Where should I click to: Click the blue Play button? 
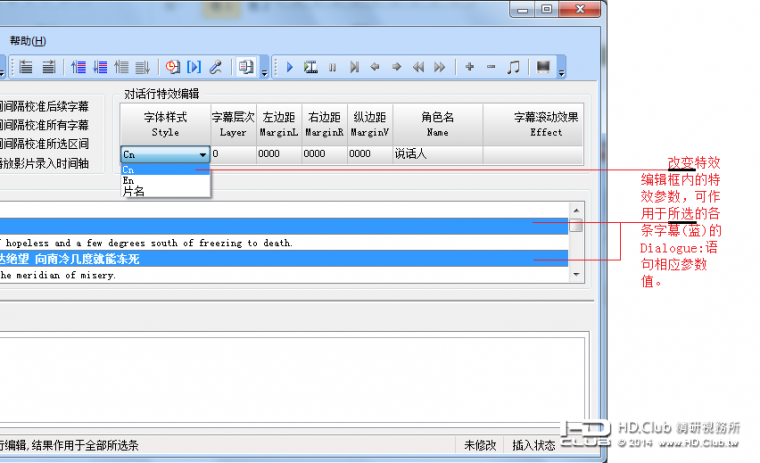pyautogui.click(x=289, y=67)
